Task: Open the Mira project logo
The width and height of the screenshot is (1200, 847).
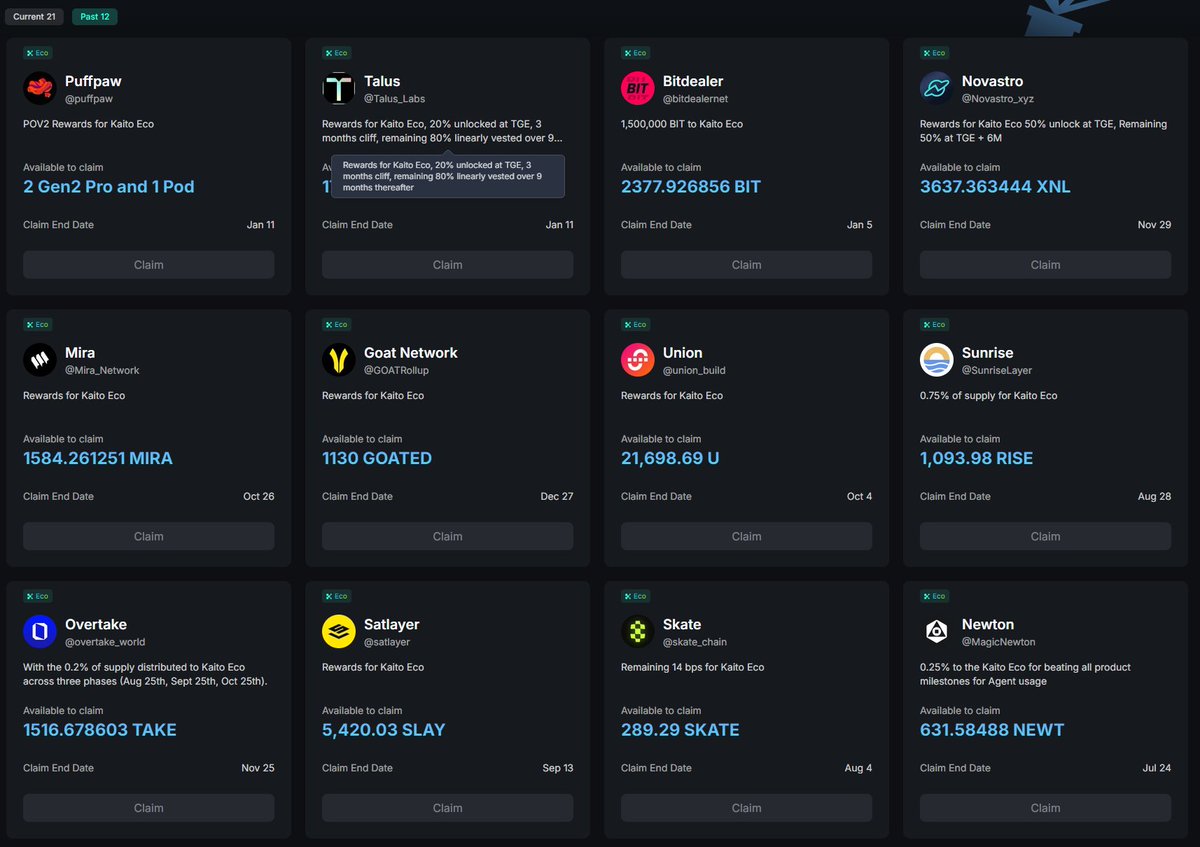Action: [40, 360]
